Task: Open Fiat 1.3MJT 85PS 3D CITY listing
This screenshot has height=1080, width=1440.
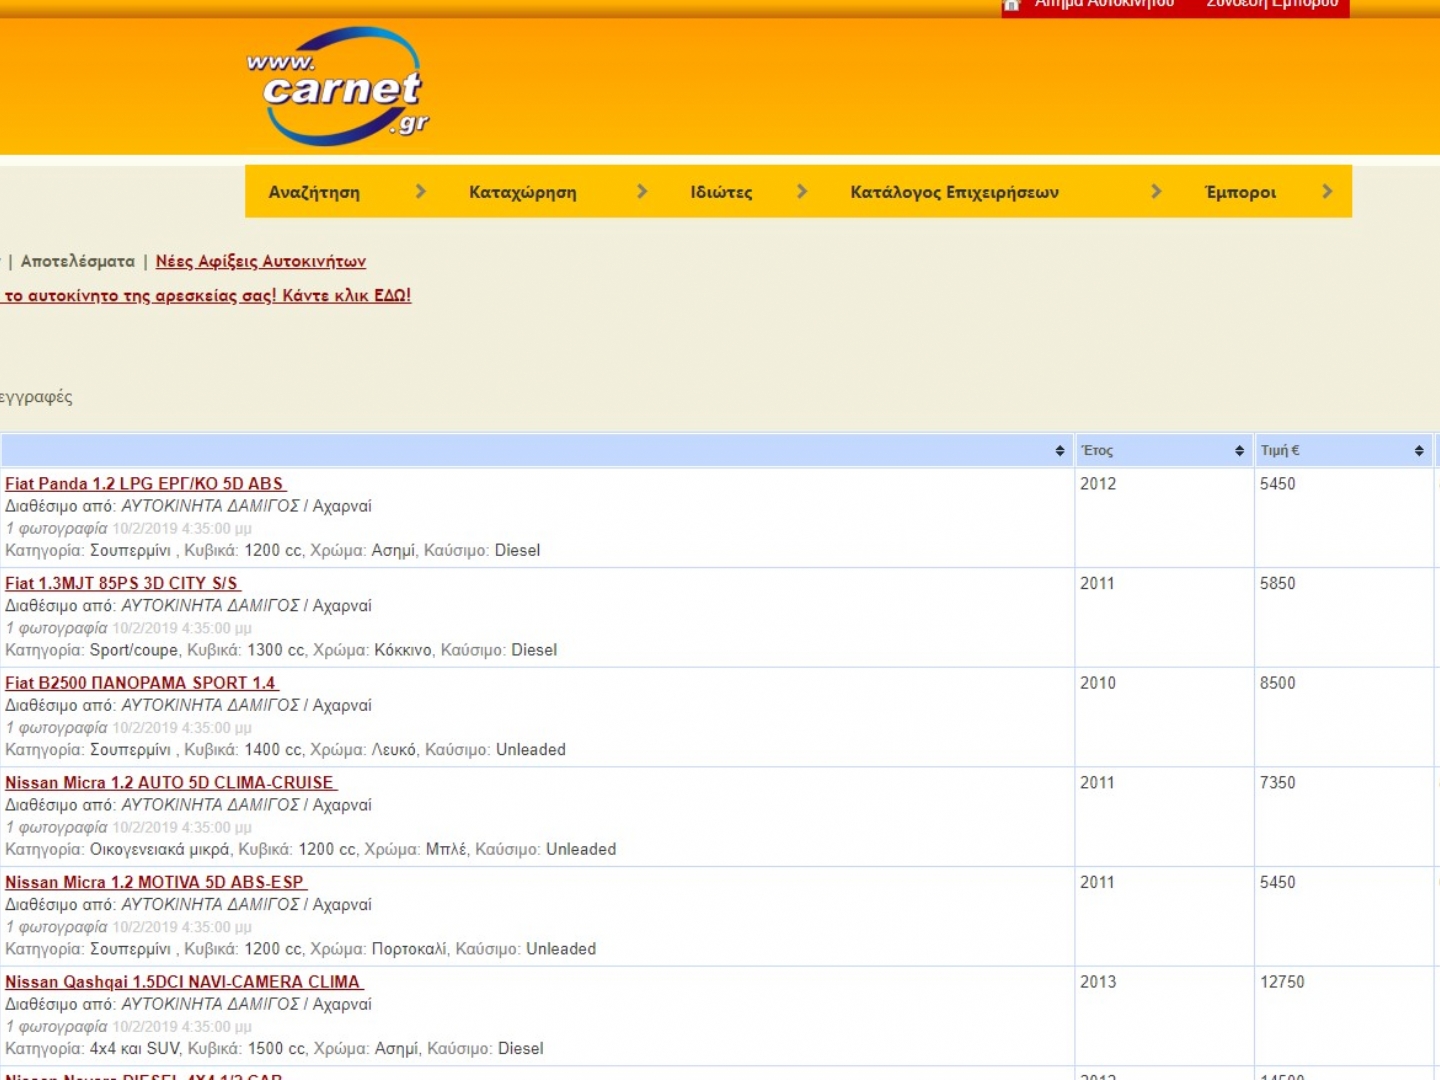Action: click(123, 583)
